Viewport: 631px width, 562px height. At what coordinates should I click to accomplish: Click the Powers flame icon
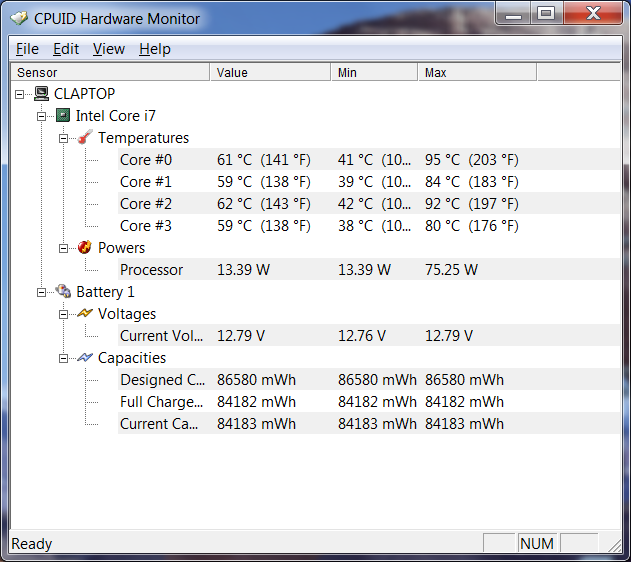click(85, 247)
